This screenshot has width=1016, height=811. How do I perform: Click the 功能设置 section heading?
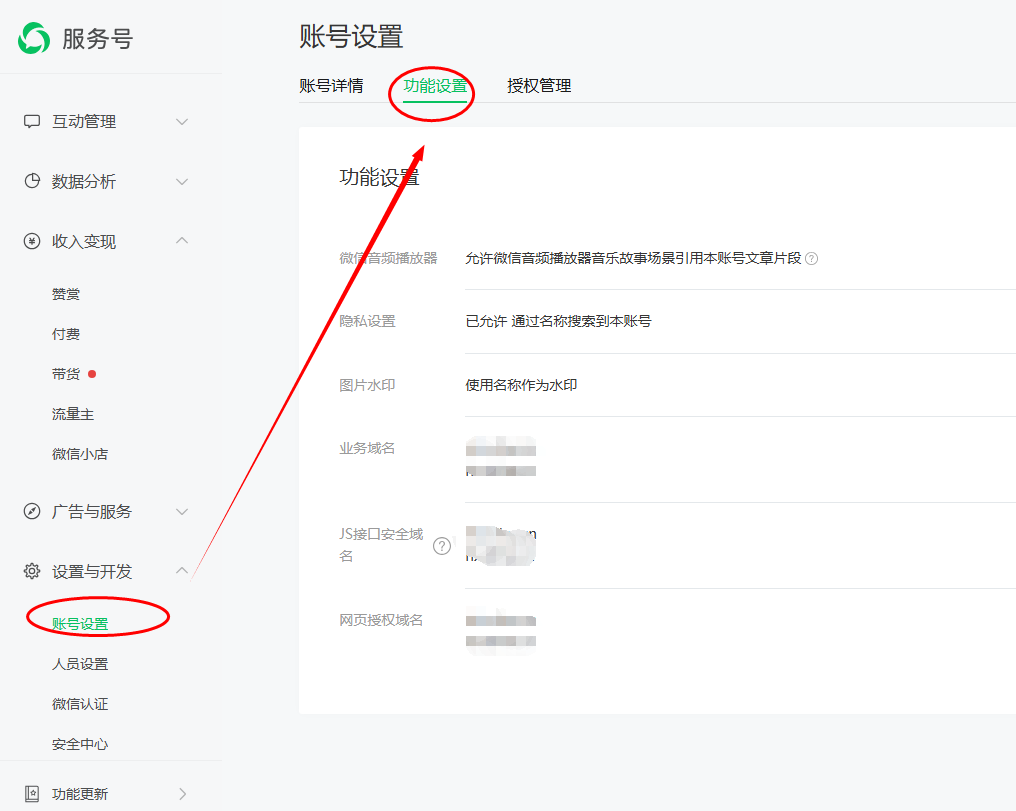[x=379, y=177]
